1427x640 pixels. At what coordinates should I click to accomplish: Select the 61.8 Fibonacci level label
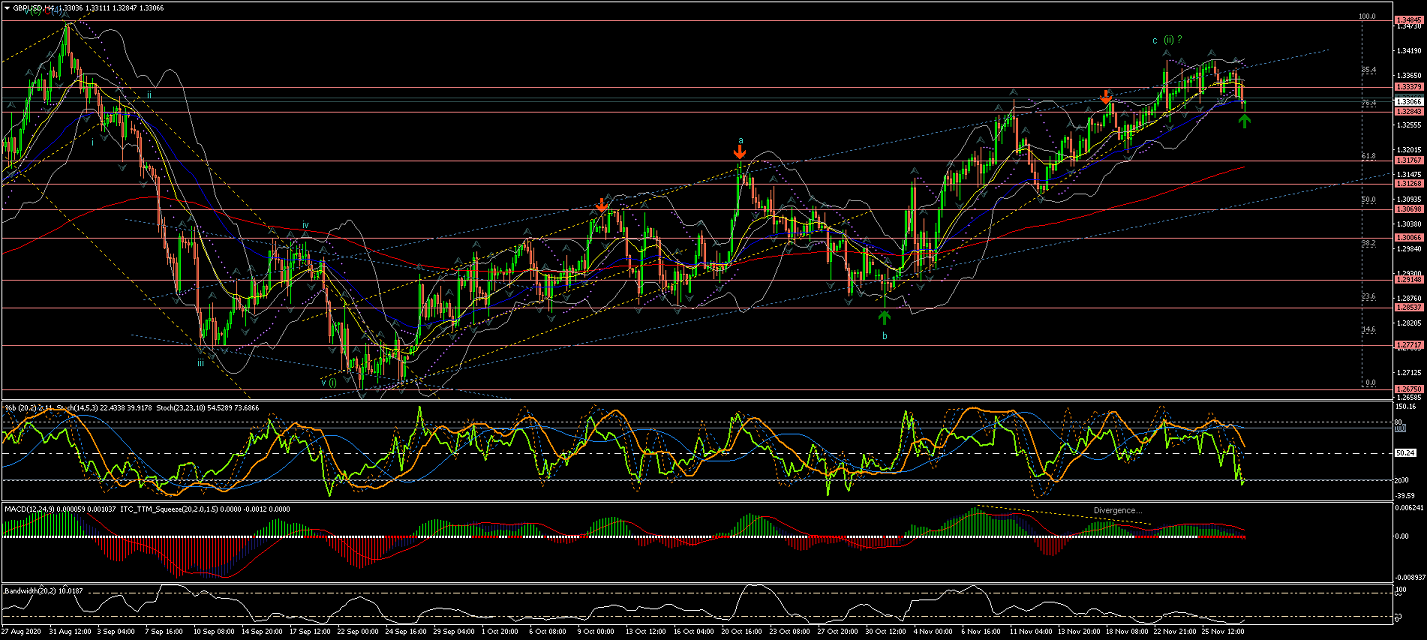pos(1369,156)
